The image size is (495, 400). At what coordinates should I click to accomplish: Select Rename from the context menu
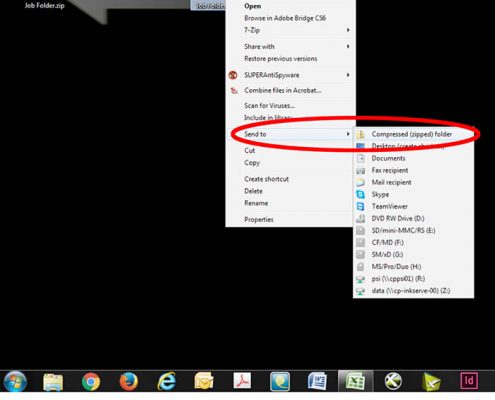click(256, 203)
